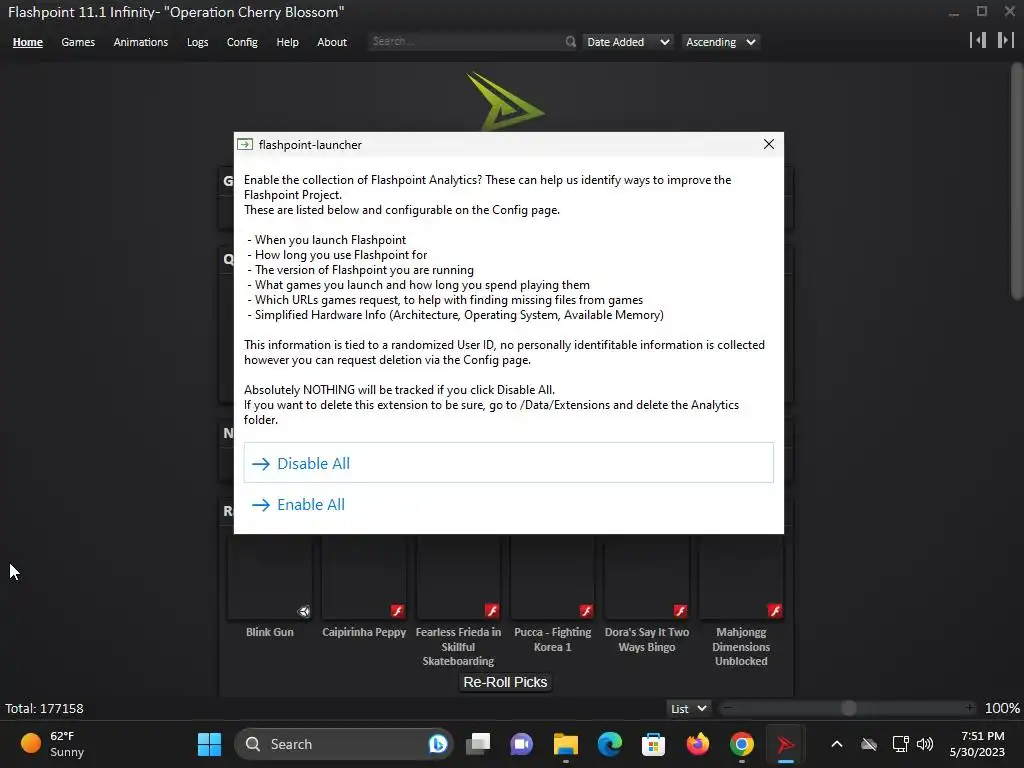Click the 100% scale value text
This screenshot has width=1024, height=768.
click(1002, 708)
